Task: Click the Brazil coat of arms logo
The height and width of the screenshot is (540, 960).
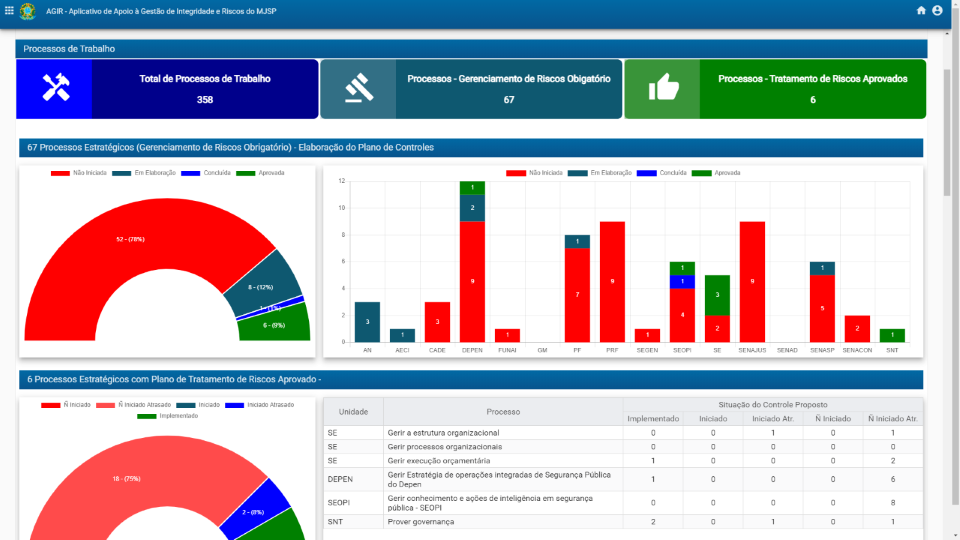Action: (x=28, y=11)
